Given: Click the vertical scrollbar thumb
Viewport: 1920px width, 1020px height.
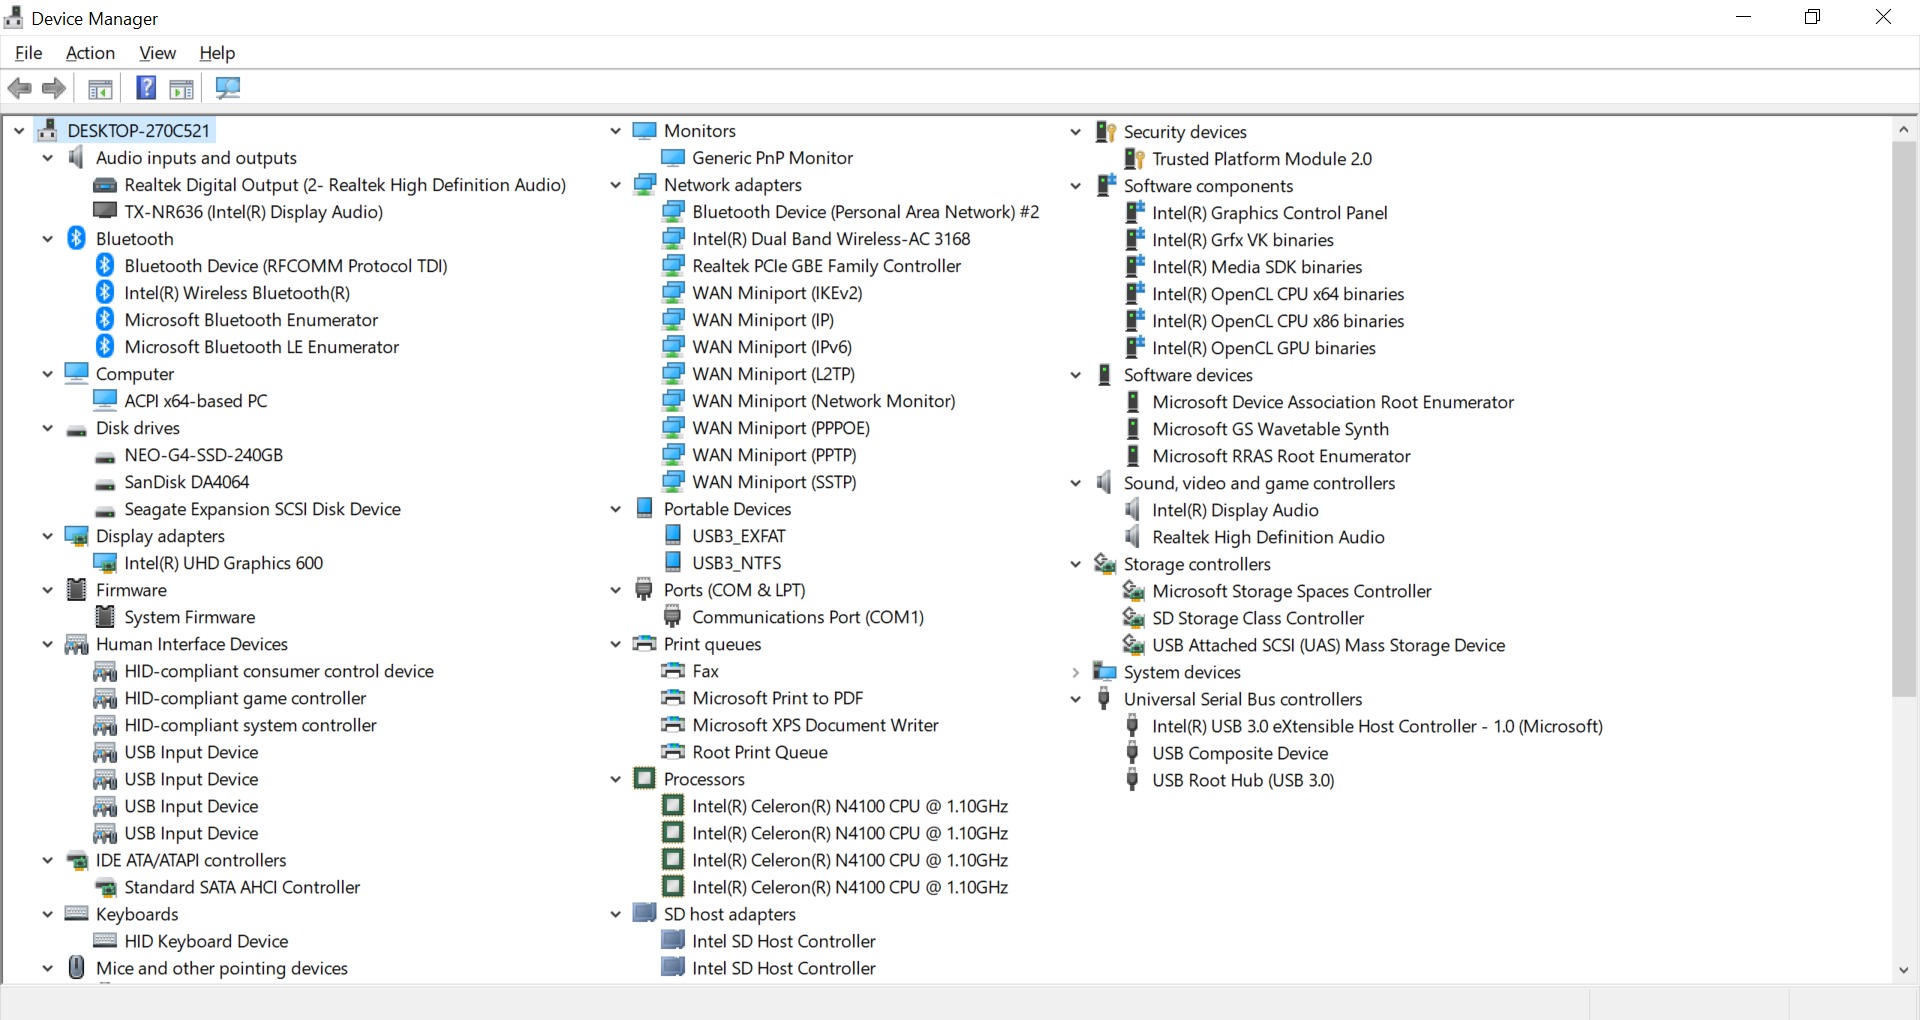Looking at the screenshot, I should click(1903, 418).
